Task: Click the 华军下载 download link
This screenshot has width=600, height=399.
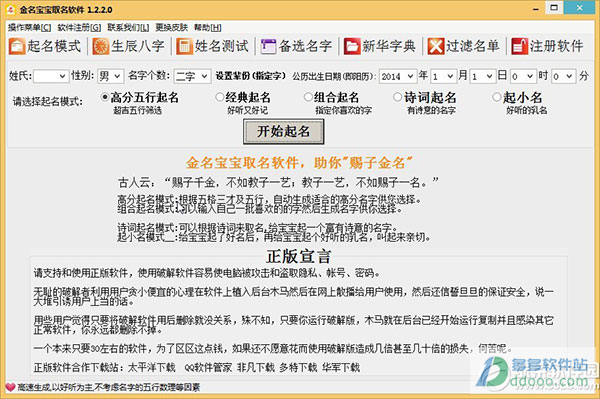Action: coord(341,368)
